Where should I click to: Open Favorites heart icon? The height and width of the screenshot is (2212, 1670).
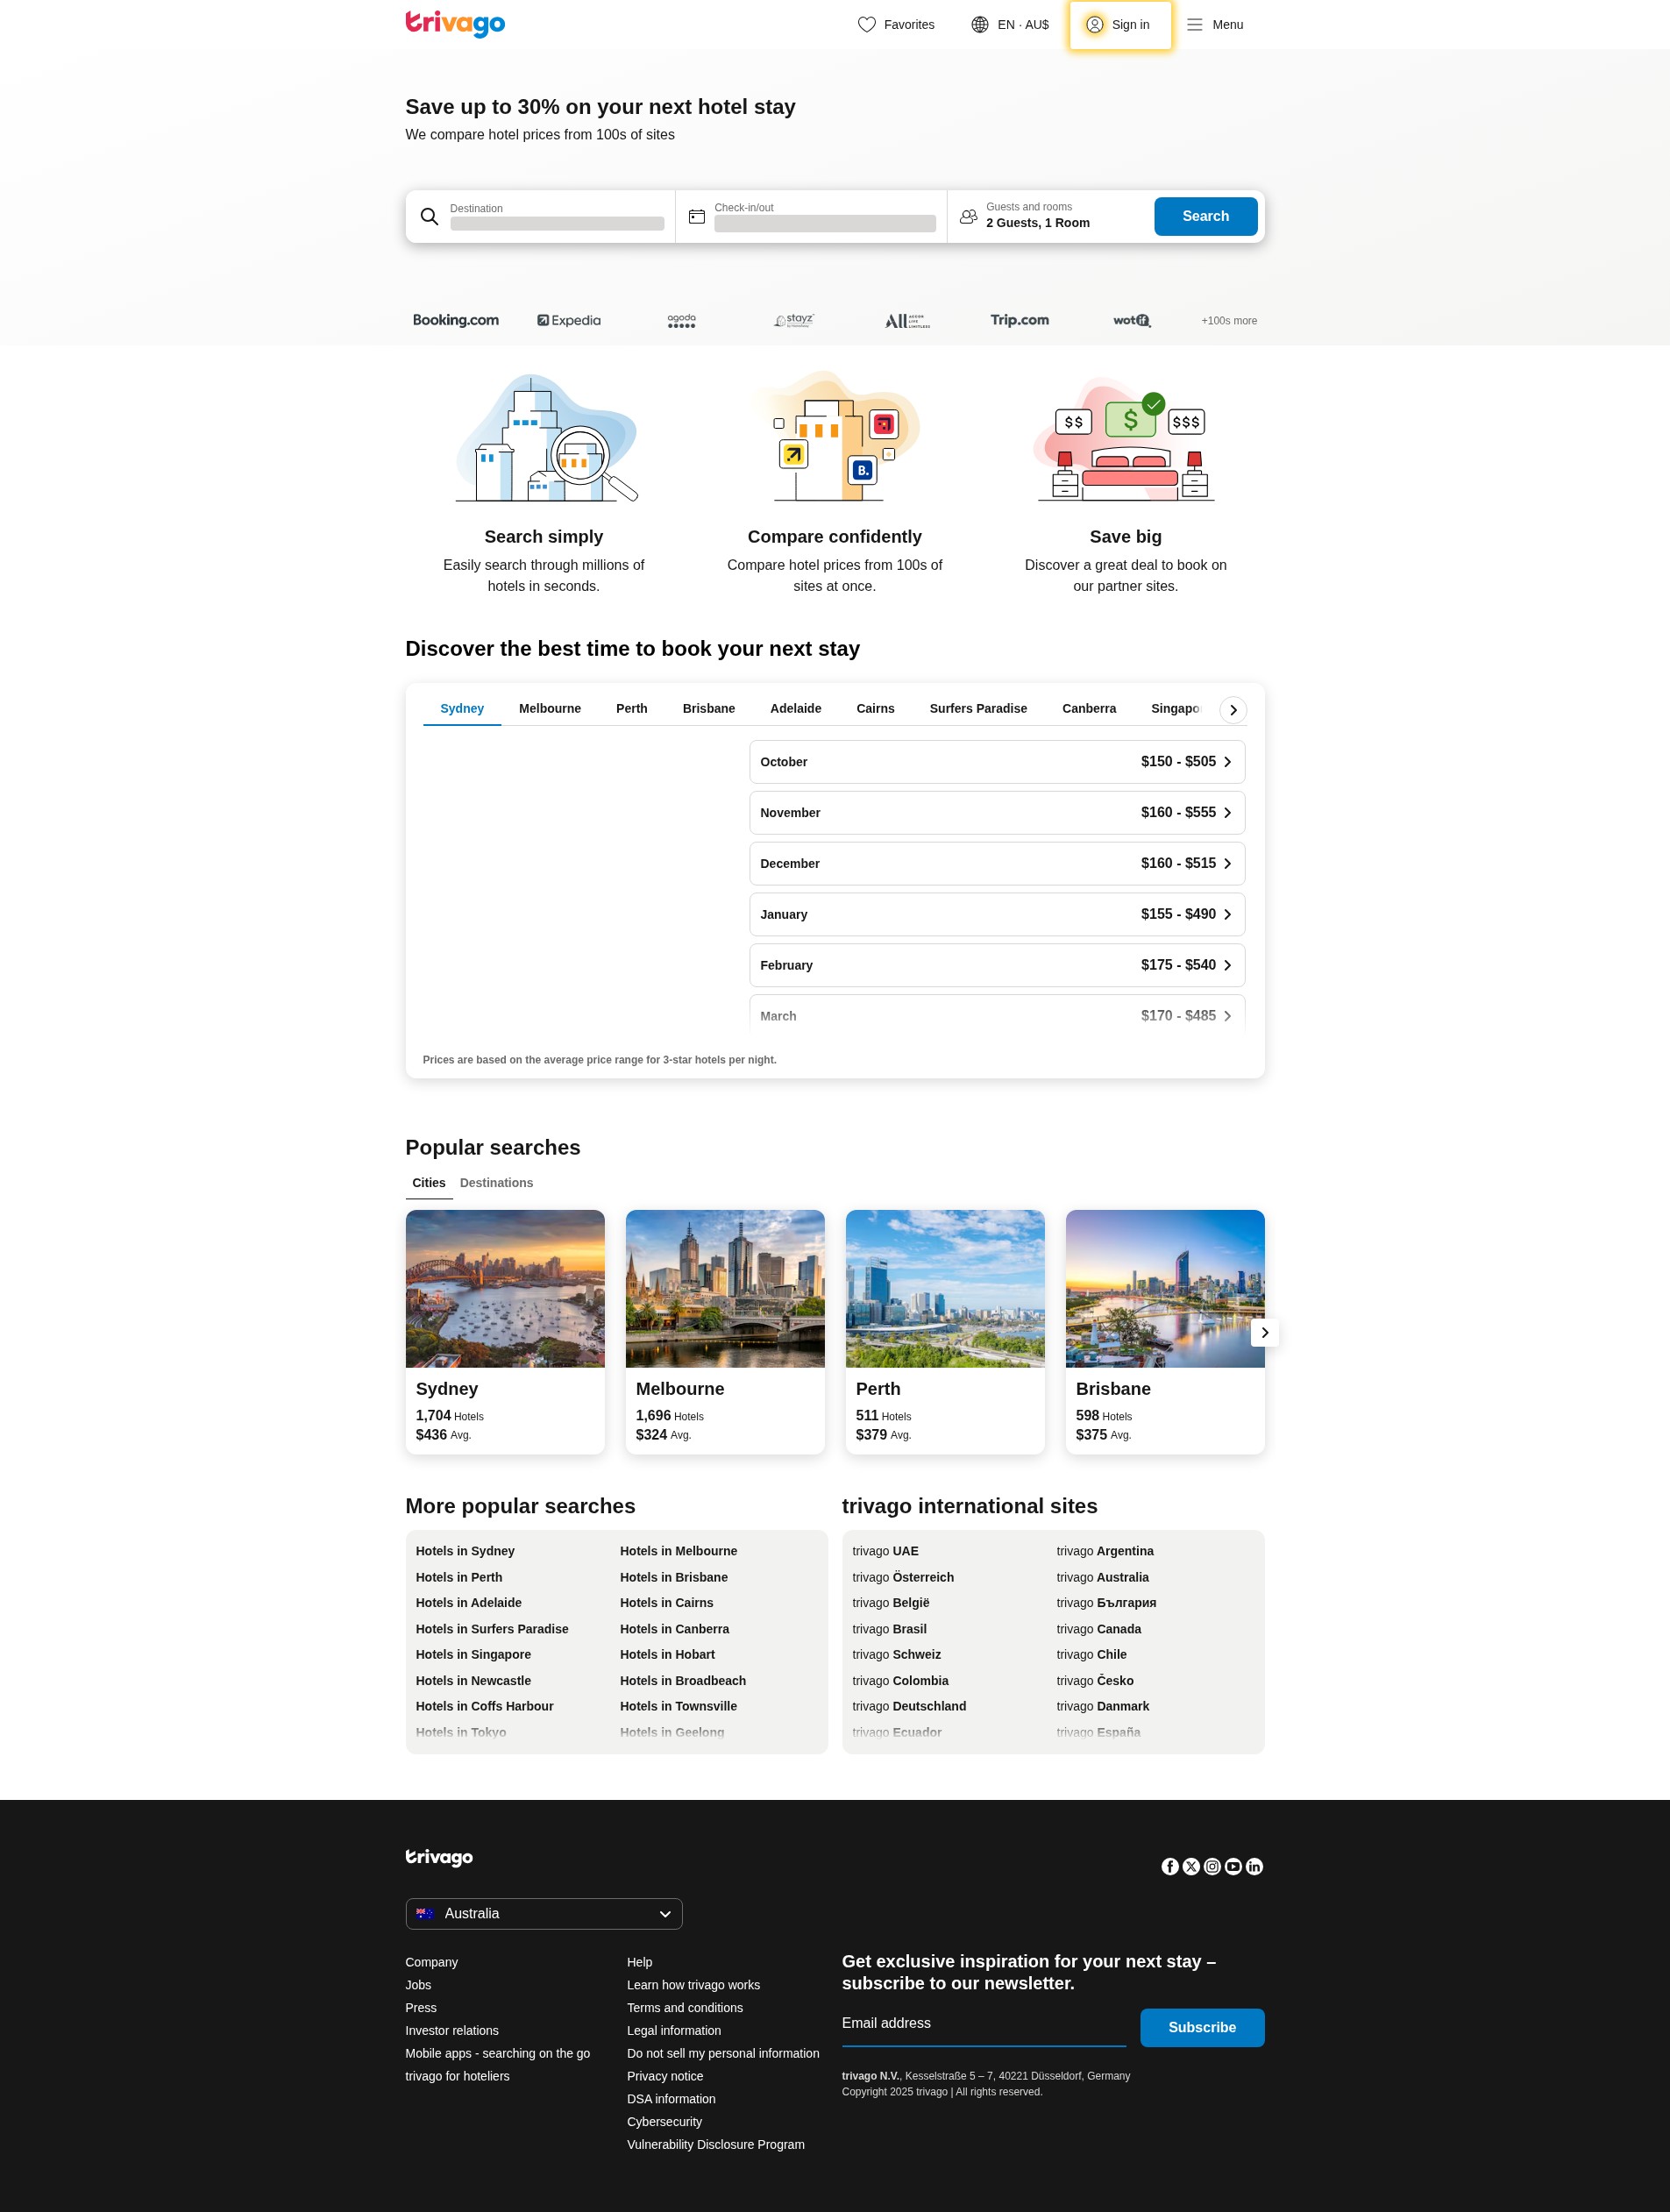[866, 24]
